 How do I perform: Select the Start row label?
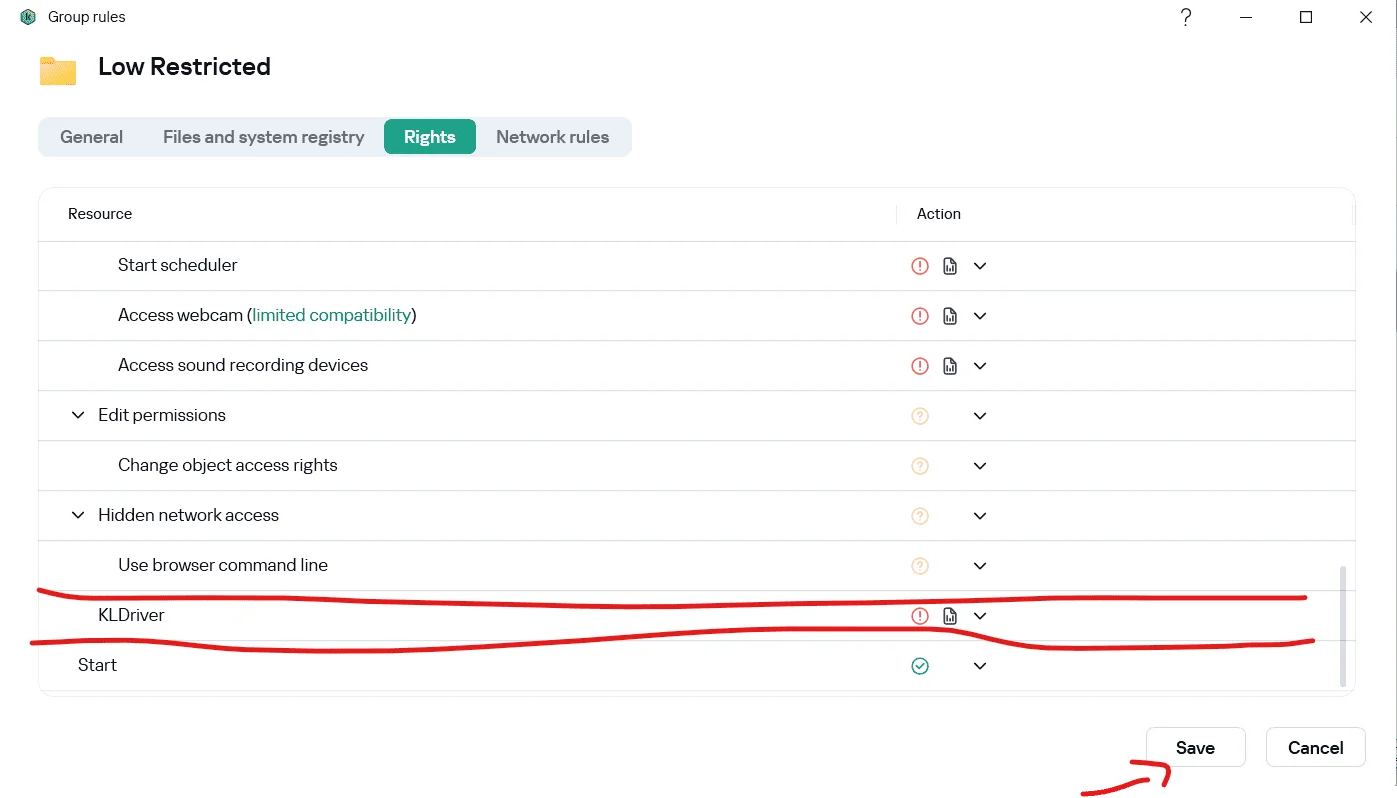(97, 665)
